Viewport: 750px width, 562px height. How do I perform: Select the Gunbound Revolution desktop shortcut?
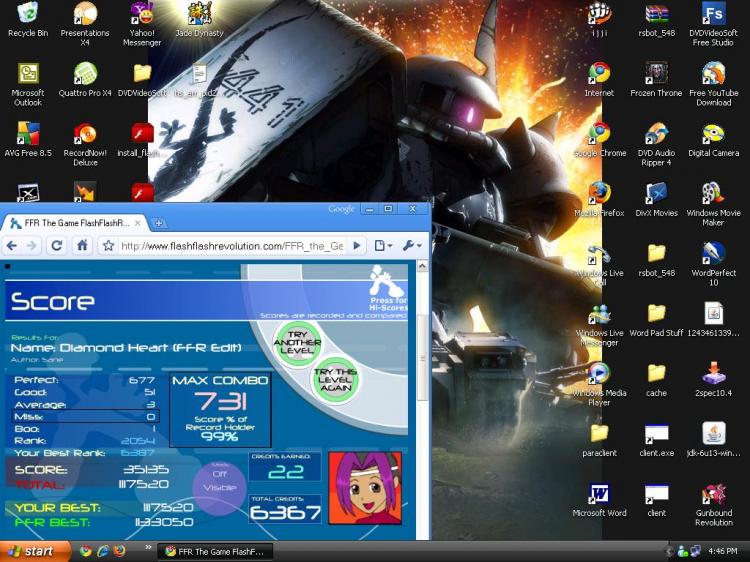click(713, 505)
